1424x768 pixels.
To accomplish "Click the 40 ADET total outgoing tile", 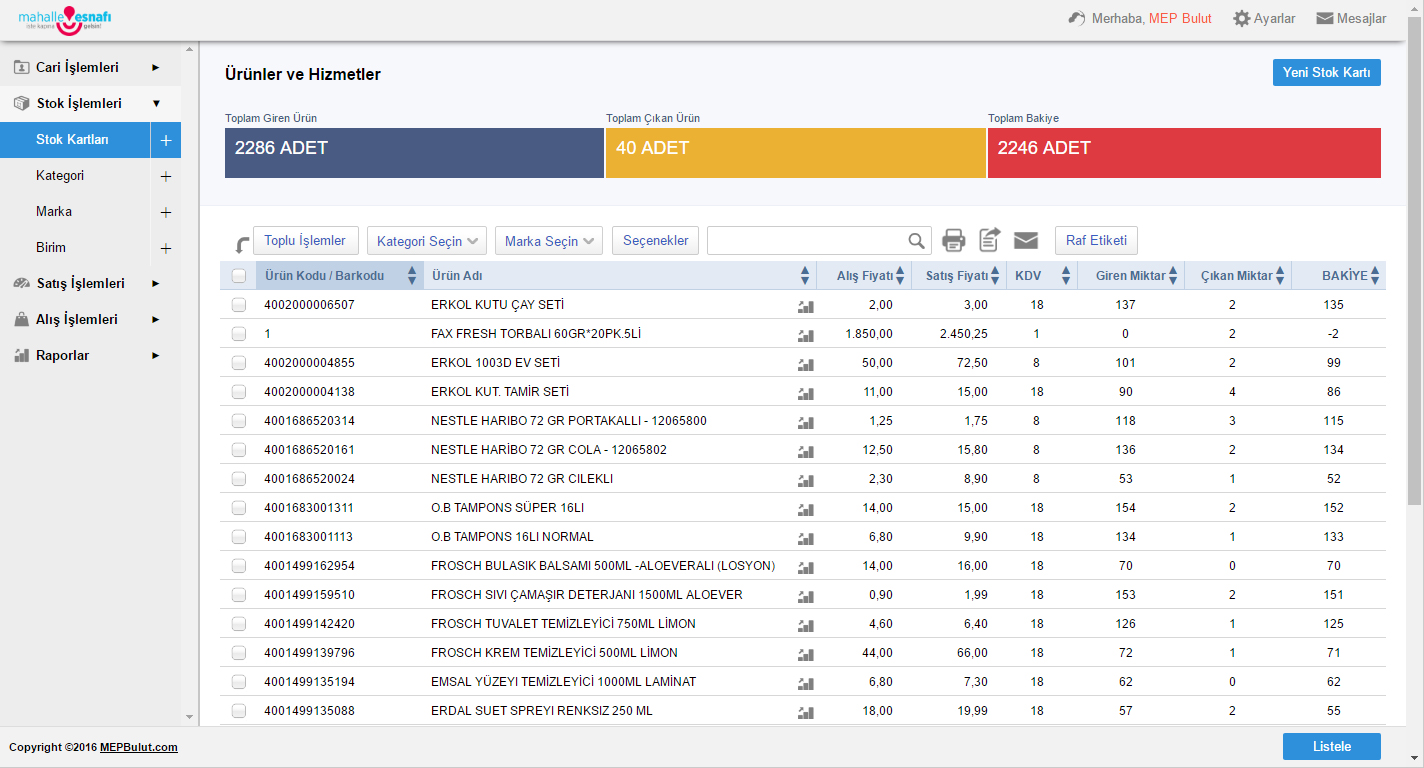I will point(796,153).
